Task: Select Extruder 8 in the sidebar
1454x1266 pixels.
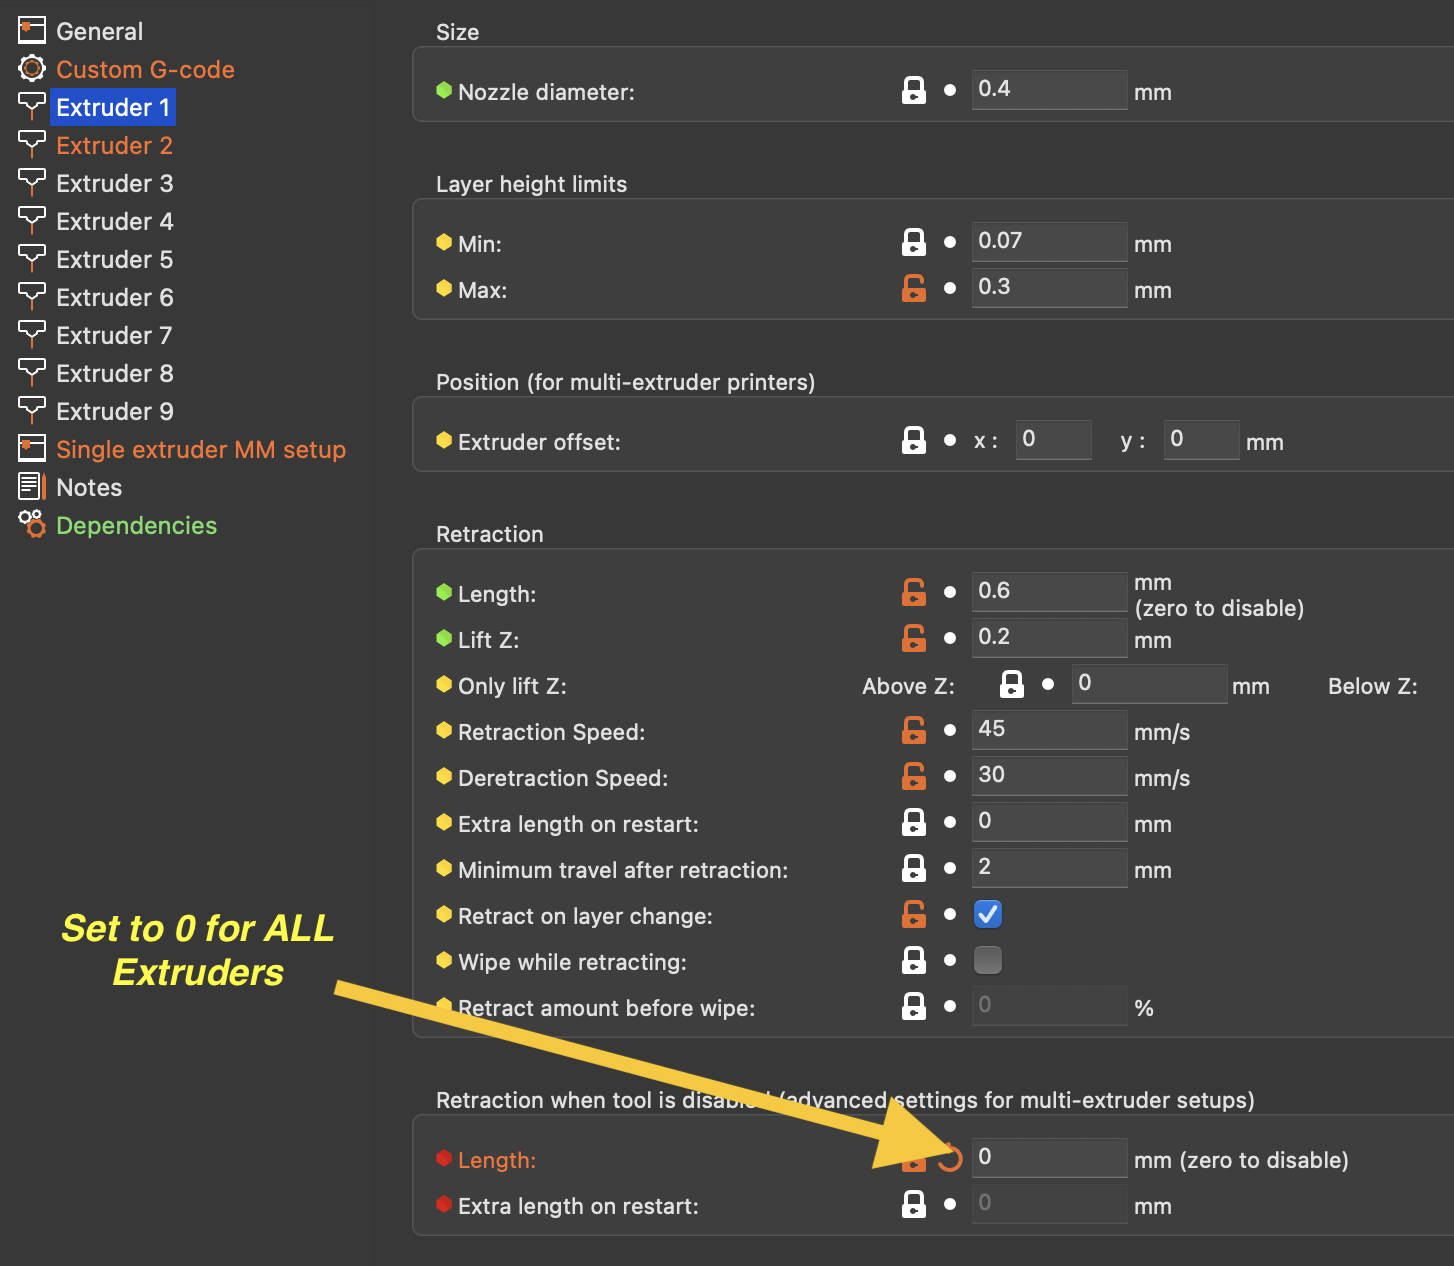Action: click(x=114, y=373)
